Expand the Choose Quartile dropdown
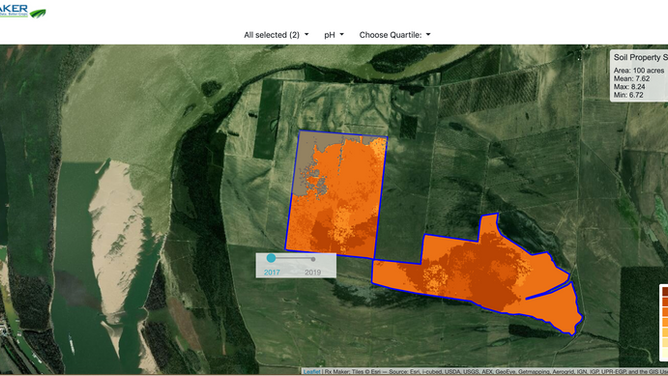The image size is (668, 376). click(395, 35)
